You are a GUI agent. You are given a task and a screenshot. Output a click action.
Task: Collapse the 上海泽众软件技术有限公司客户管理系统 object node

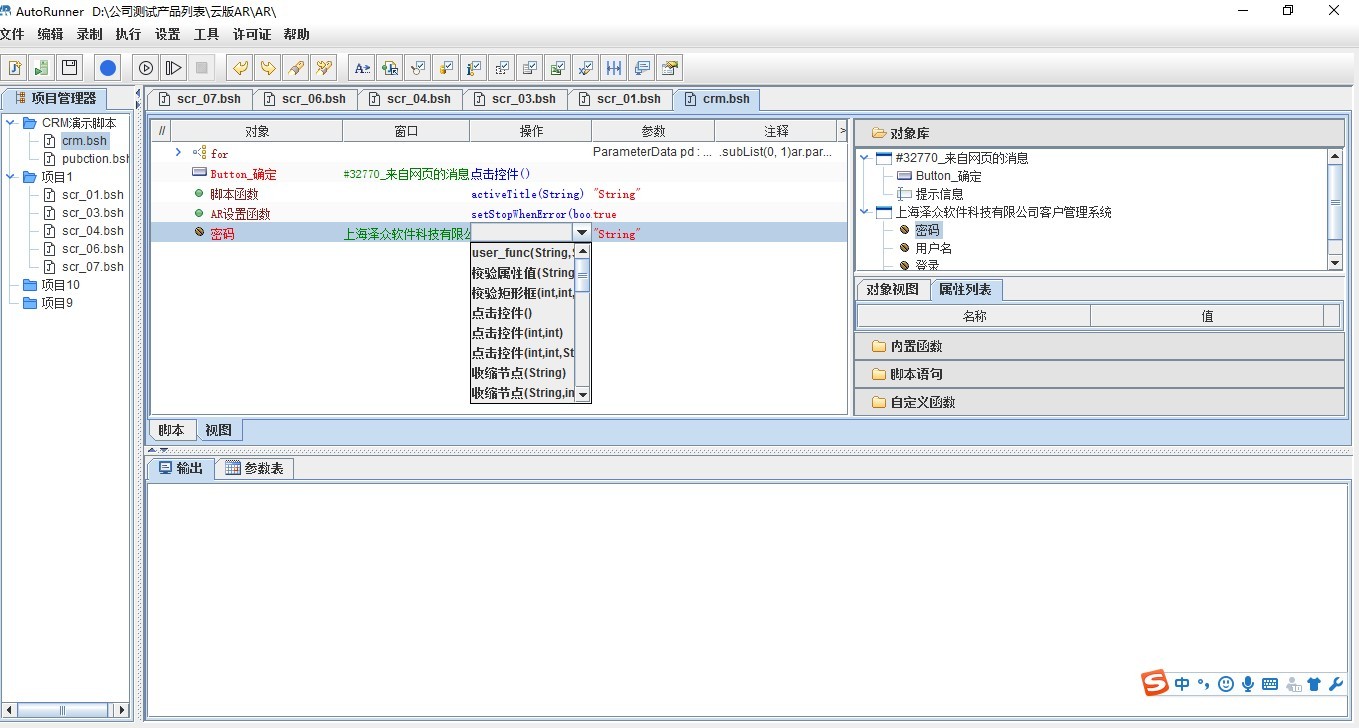(x=864, y=212)
